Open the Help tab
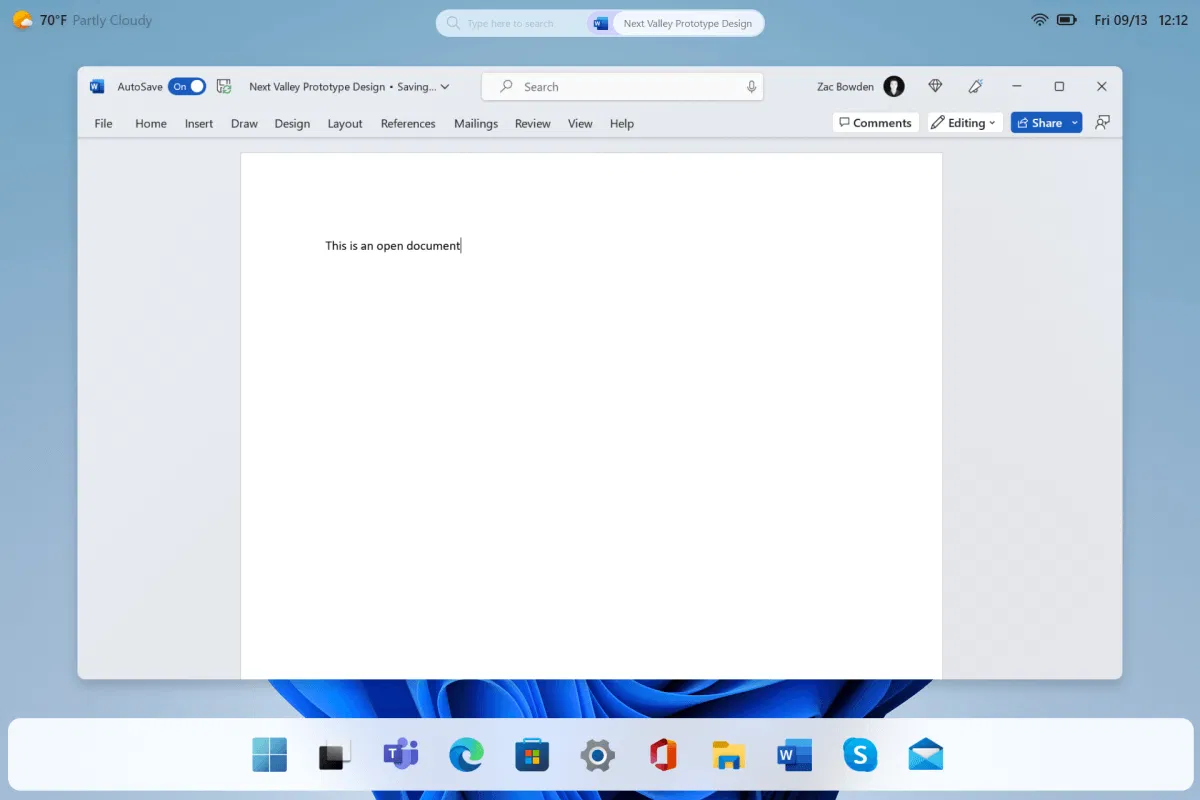 click(622, 123)
